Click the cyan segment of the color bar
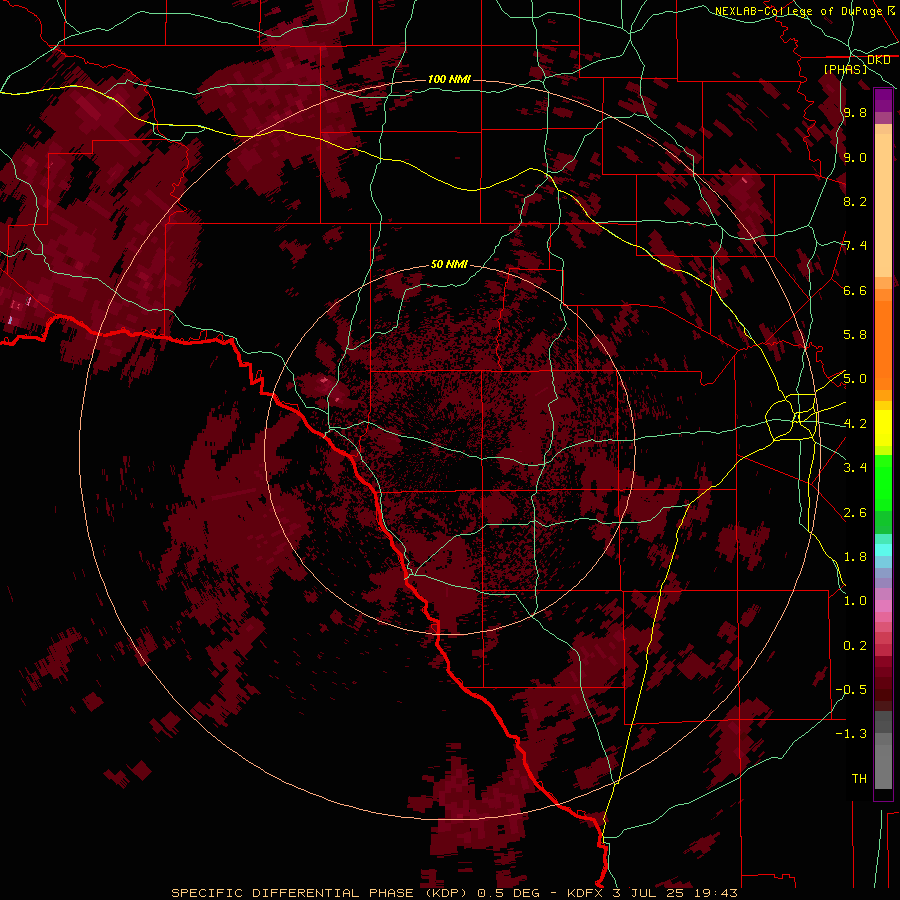 pyautogui.click(x=883, y=550)
